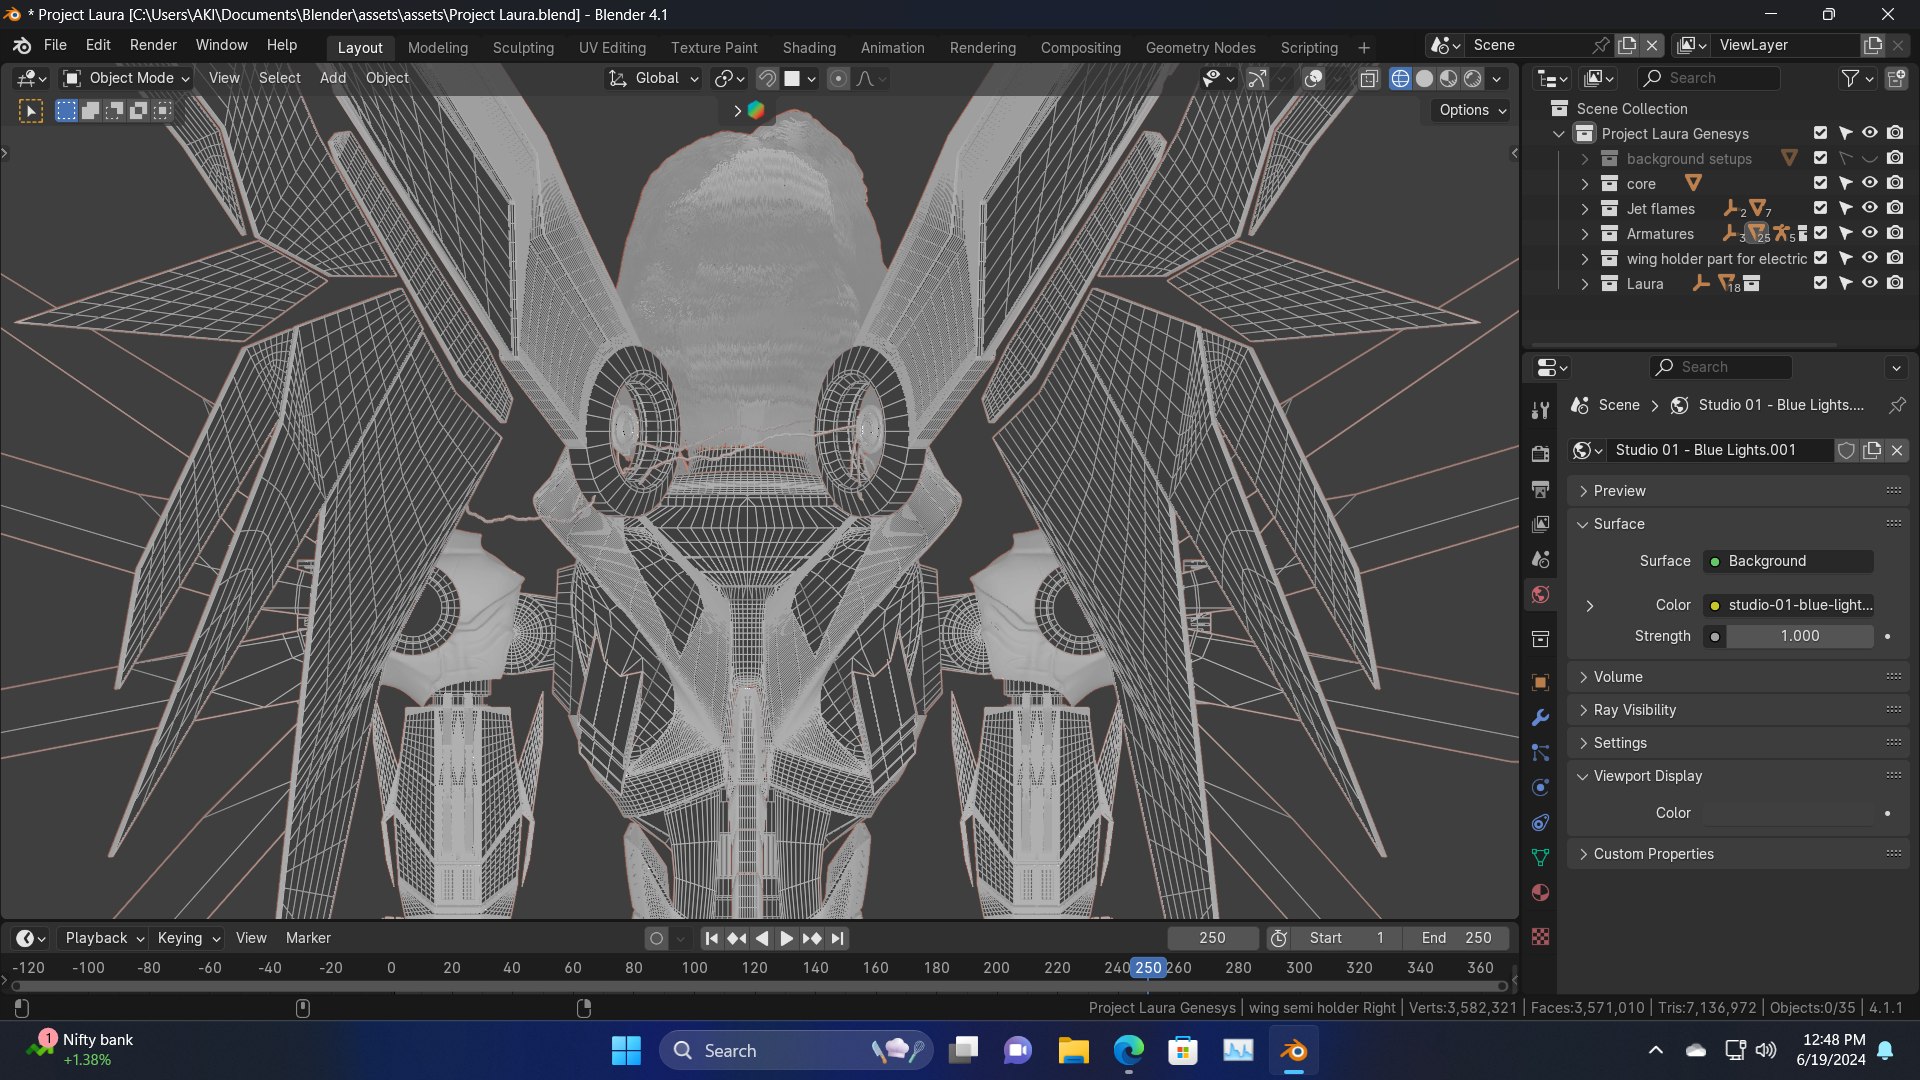Image resolution: width=1920 pixels, height=1080 pixels.
Task: Open the Render properties tab icon
Action: pyautogui.click(x=1540, y=454)
